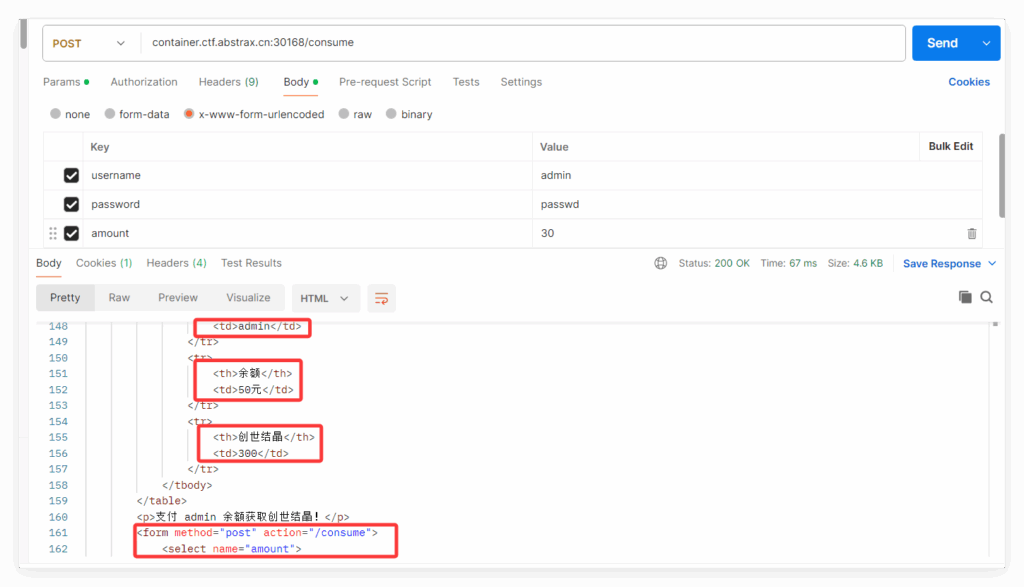Screen dimensions: 1024x587
Task: Switch to the Authorization tab
Action: tap(144, 82)
